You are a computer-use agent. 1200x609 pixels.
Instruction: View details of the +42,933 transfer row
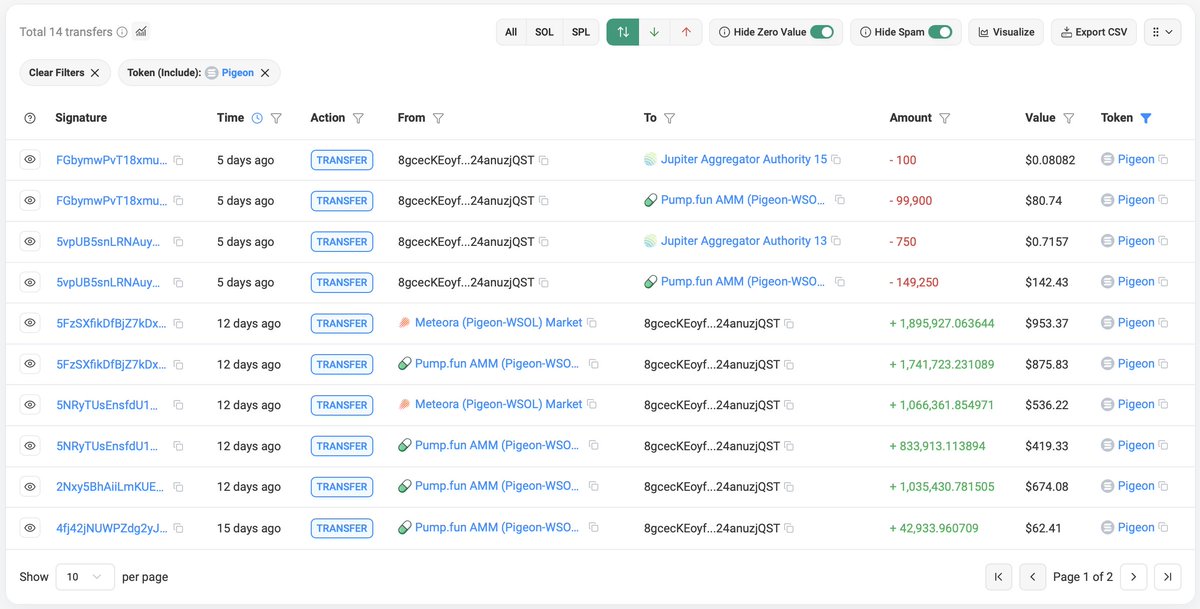30,528
